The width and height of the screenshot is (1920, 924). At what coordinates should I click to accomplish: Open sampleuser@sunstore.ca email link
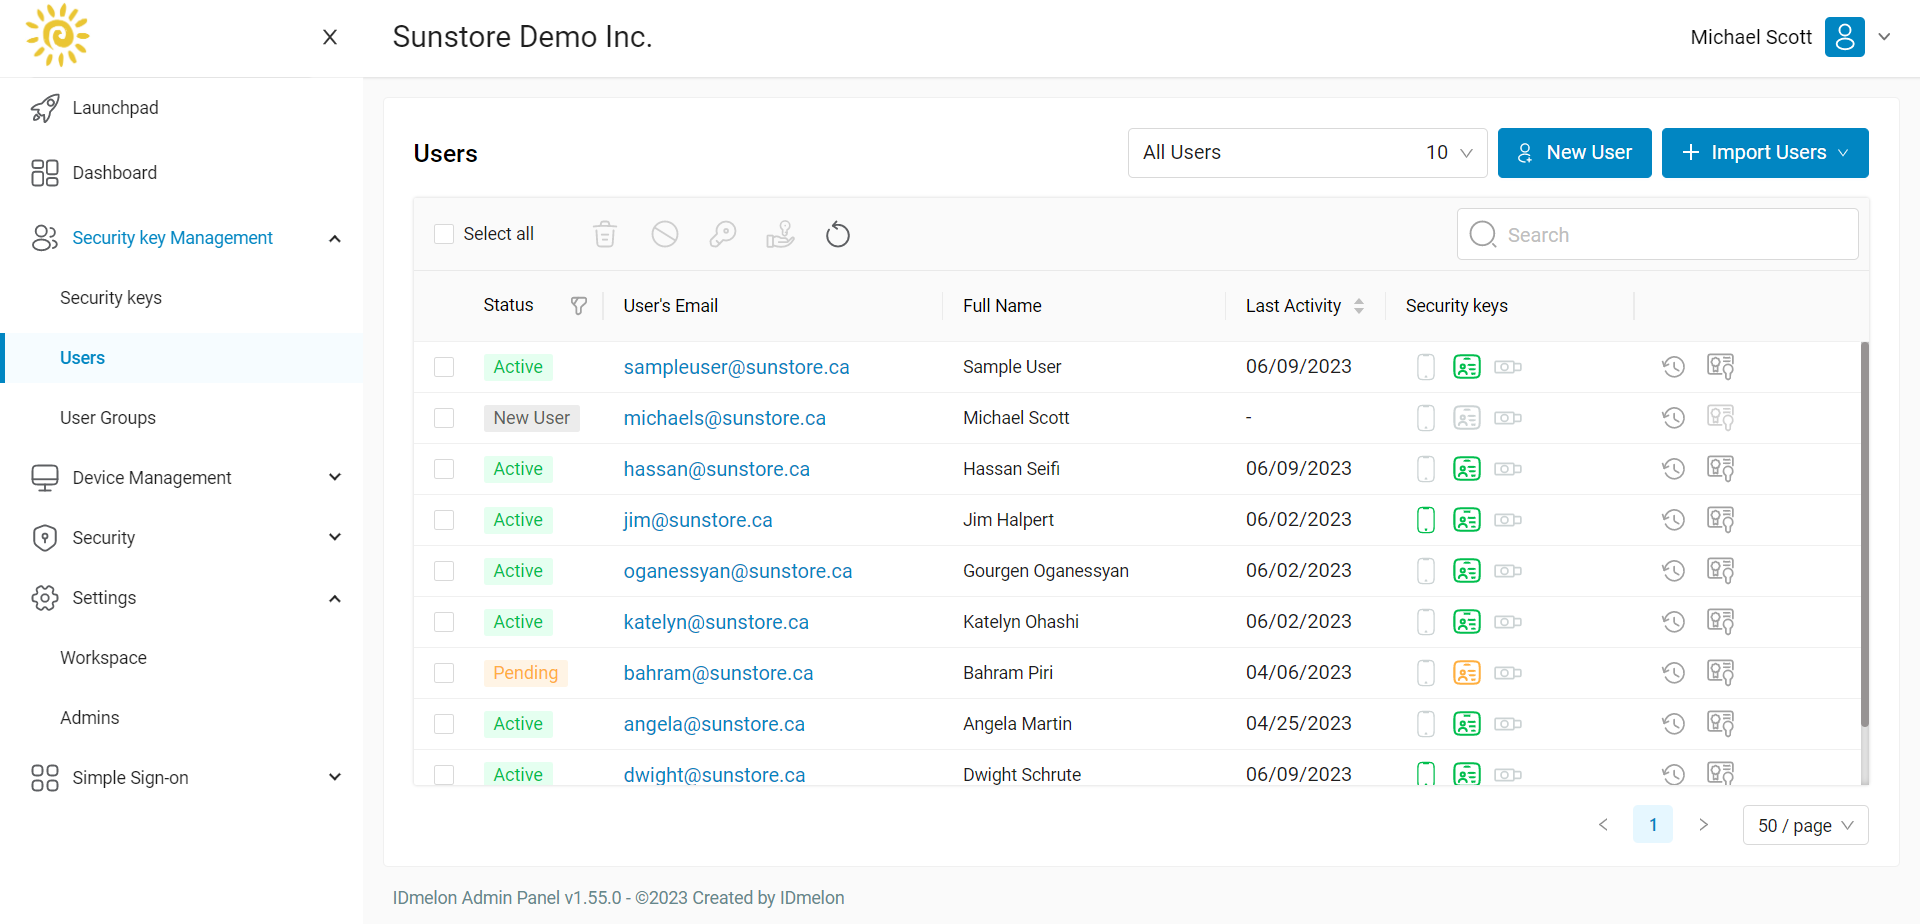point(736,367)
